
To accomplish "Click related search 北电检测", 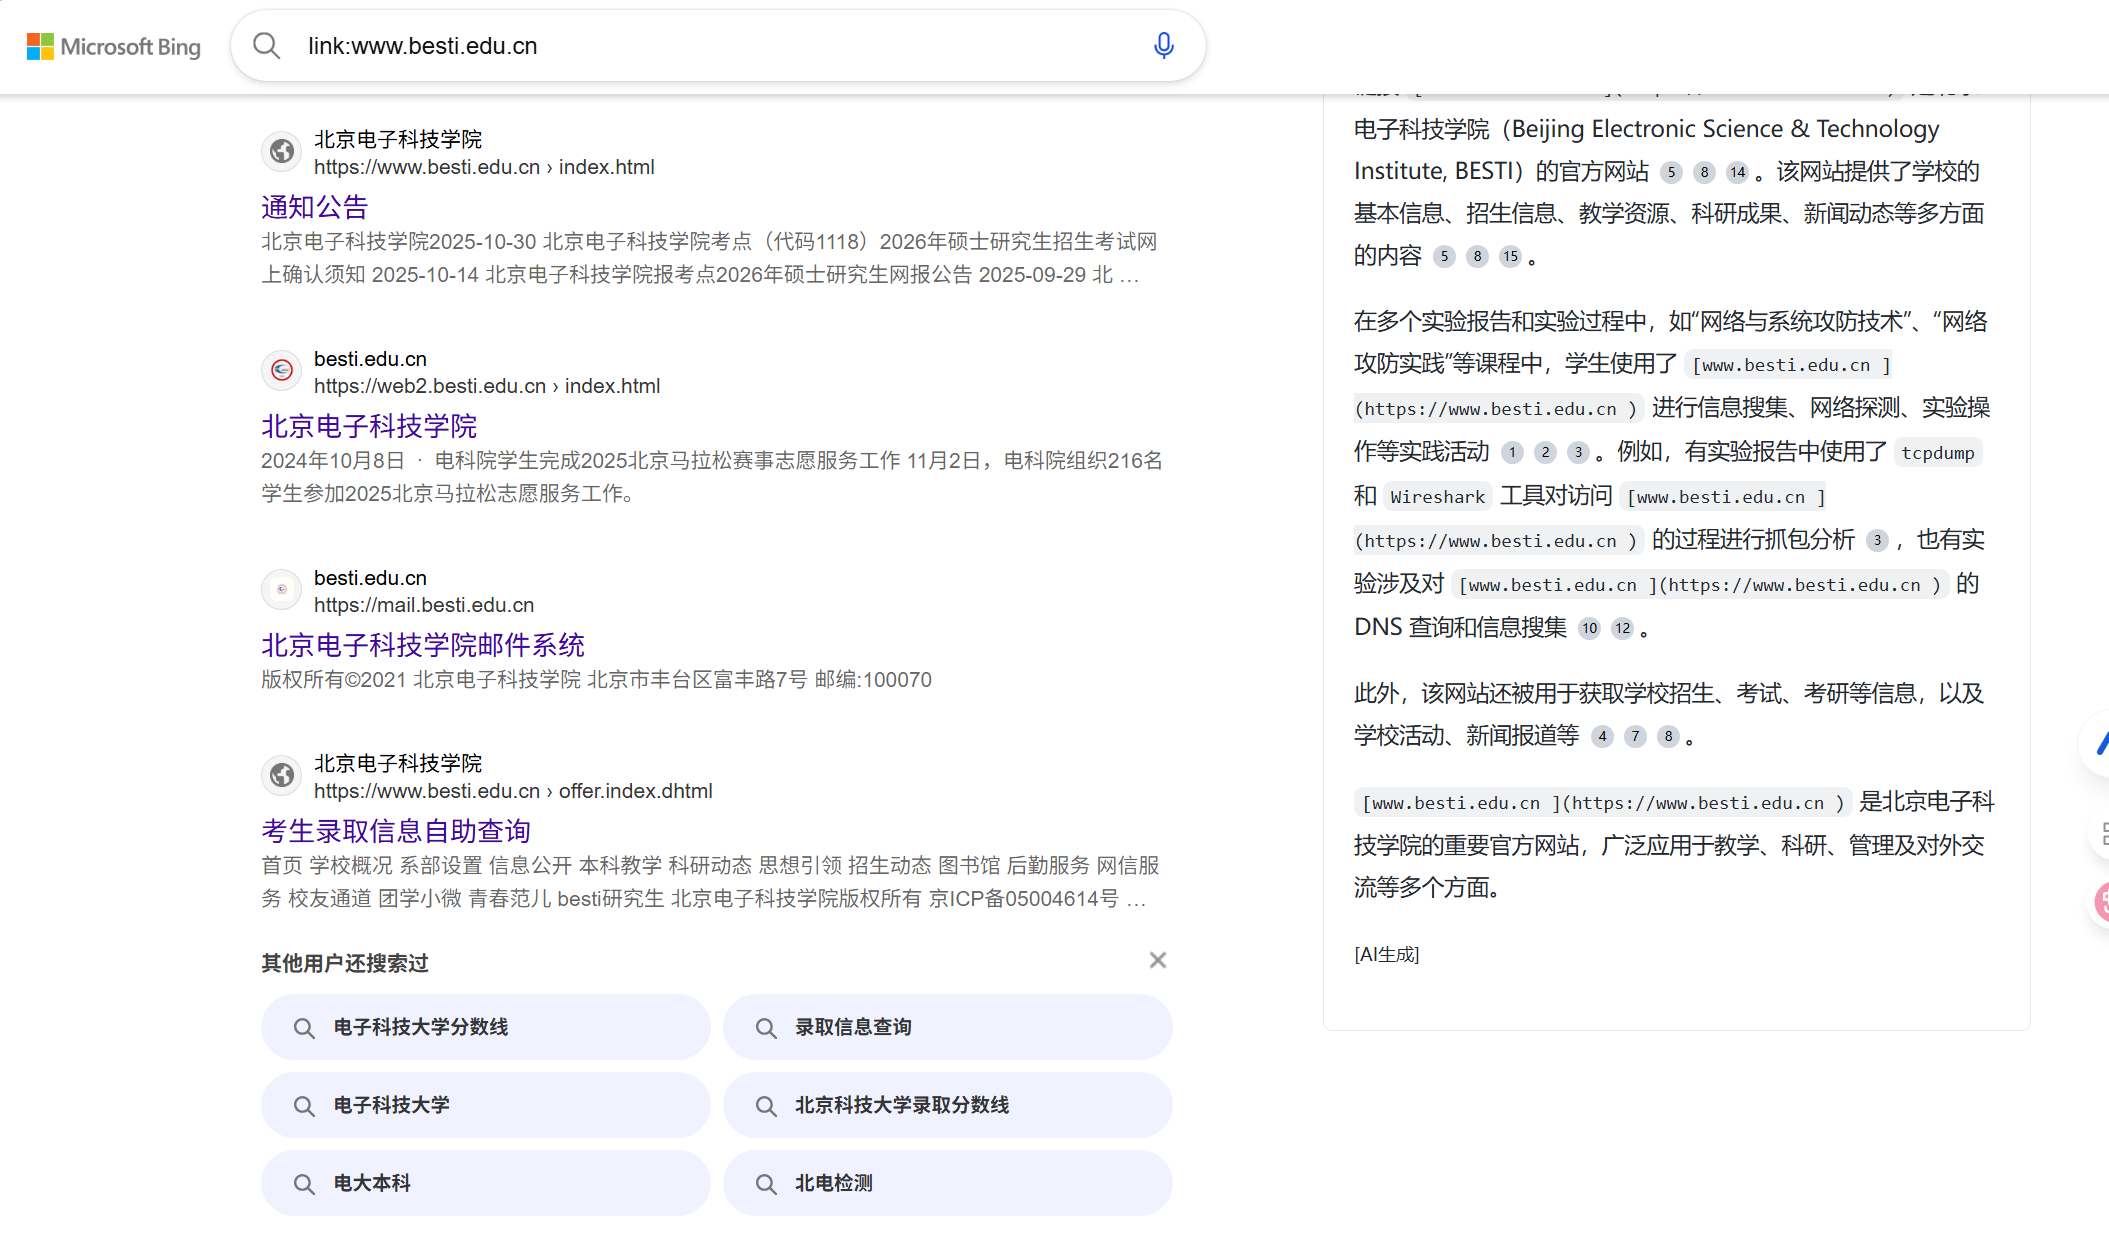I will point(947,1183).
